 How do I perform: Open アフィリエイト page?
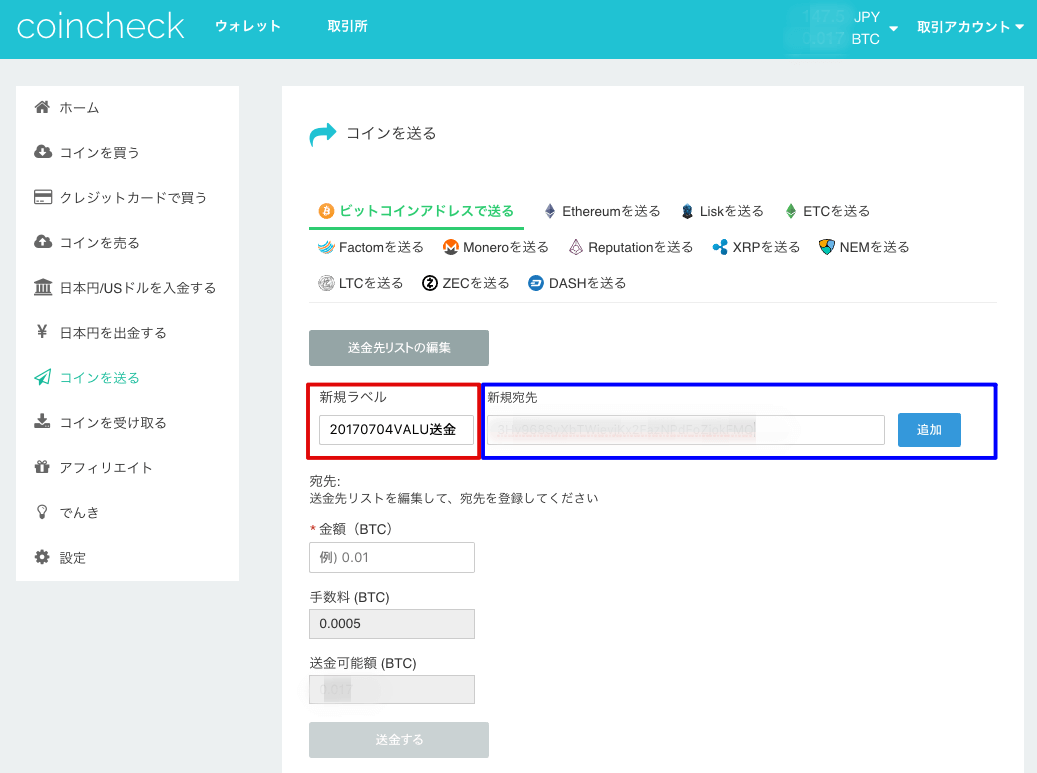(106, 468)
